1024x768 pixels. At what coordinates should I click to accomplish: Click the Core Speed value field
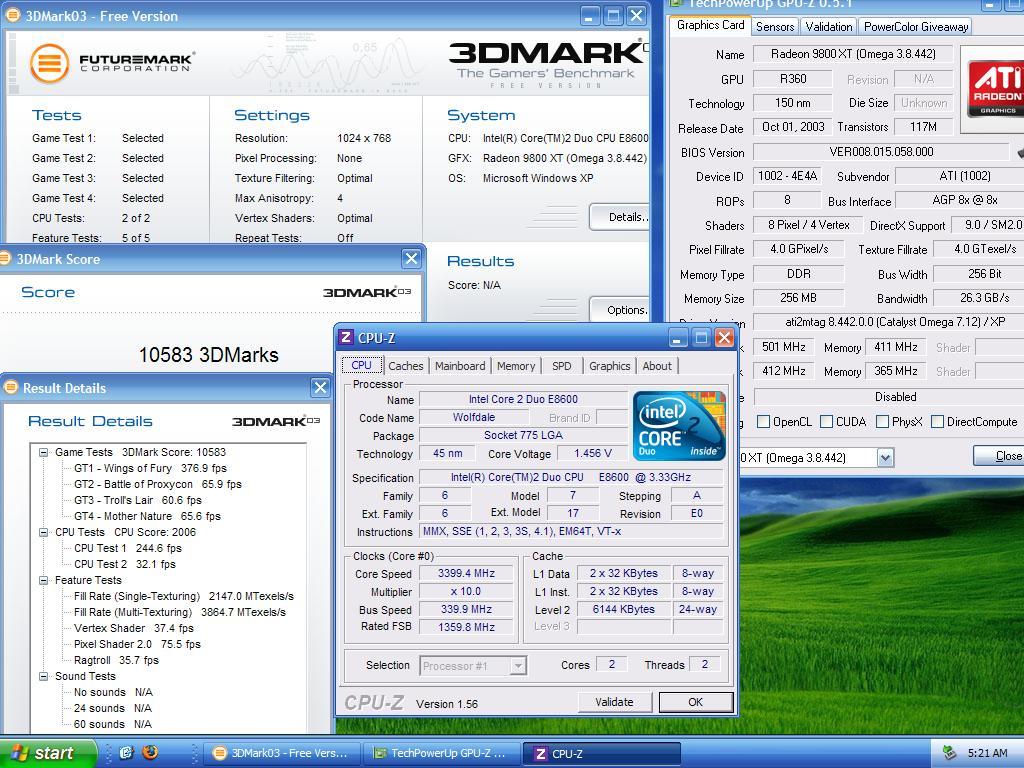click(466, 573)
